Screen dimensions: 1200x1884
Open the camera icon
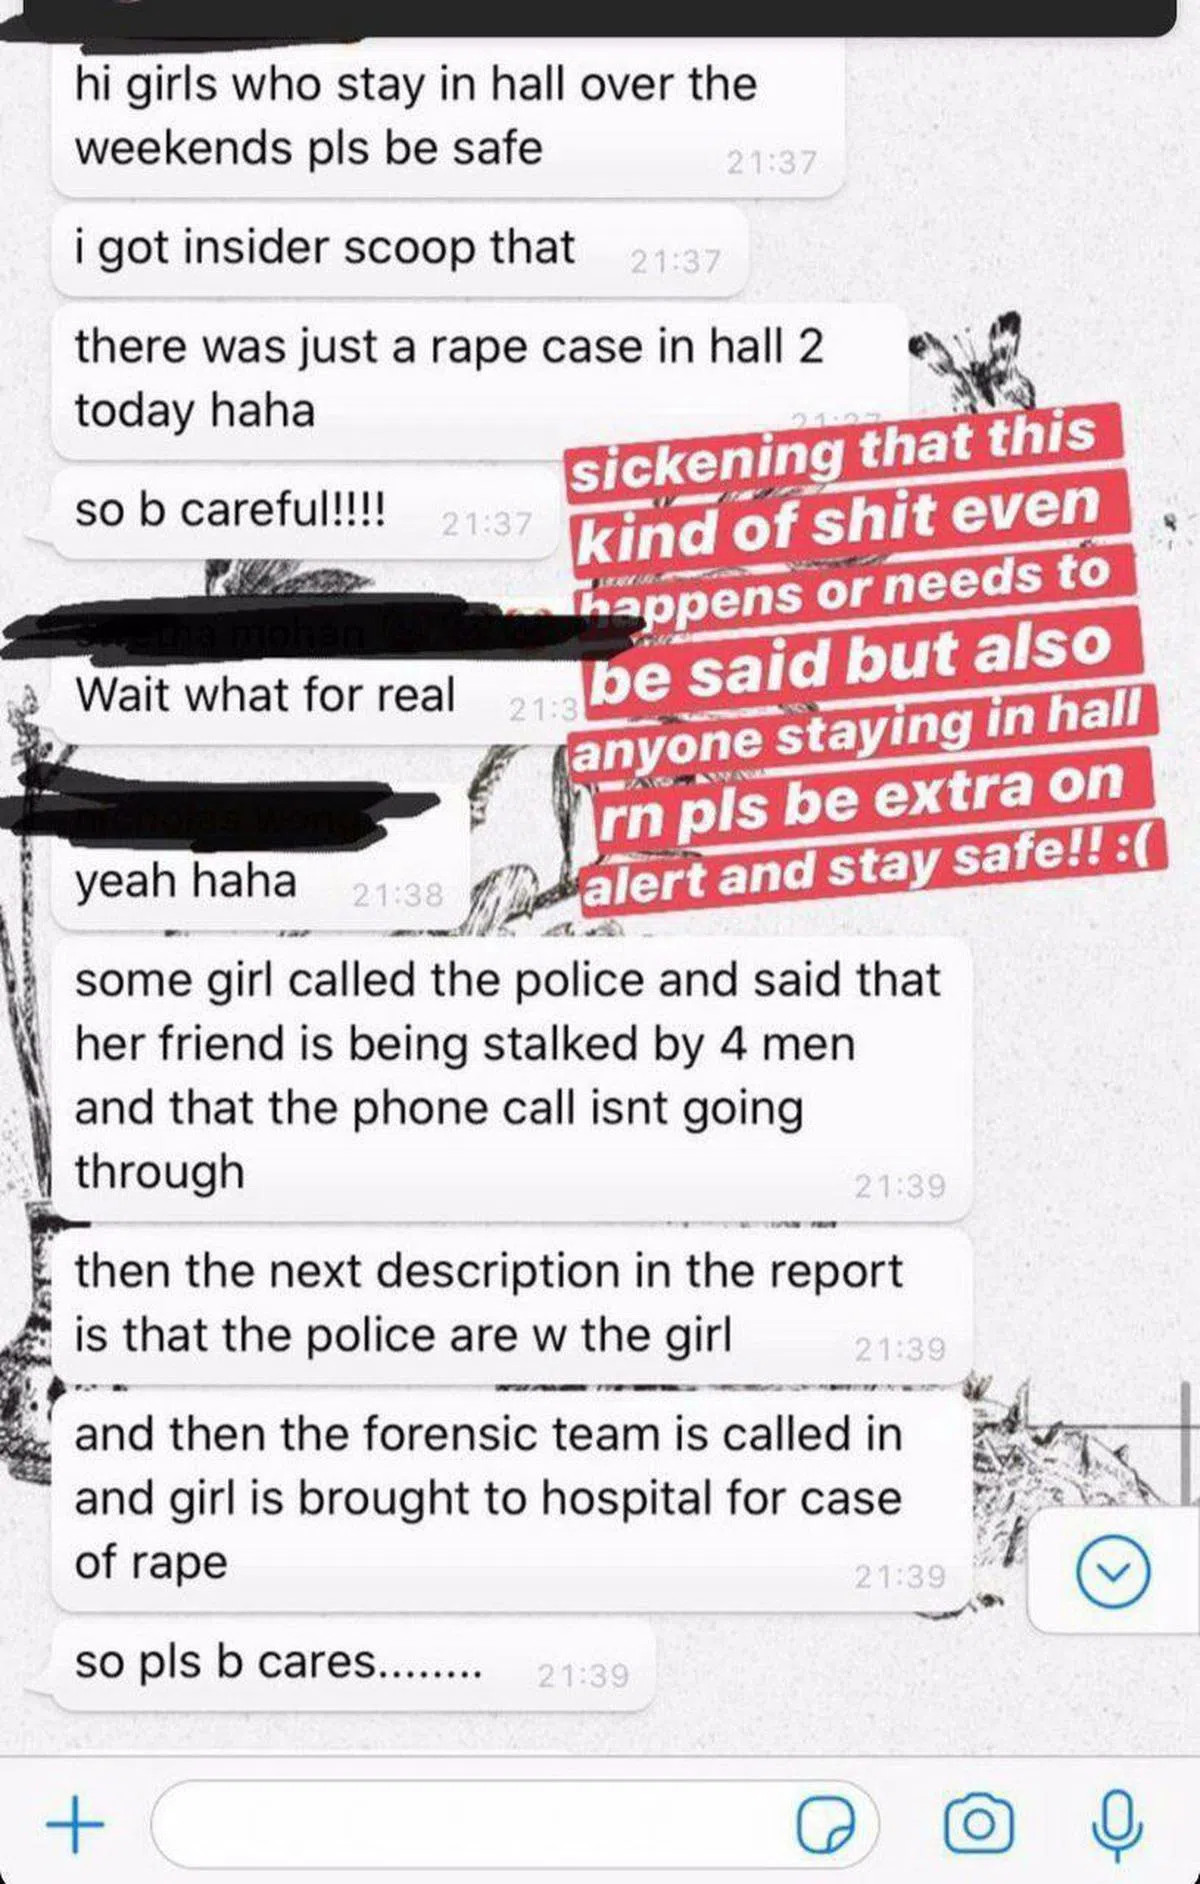coord(978,1825)
